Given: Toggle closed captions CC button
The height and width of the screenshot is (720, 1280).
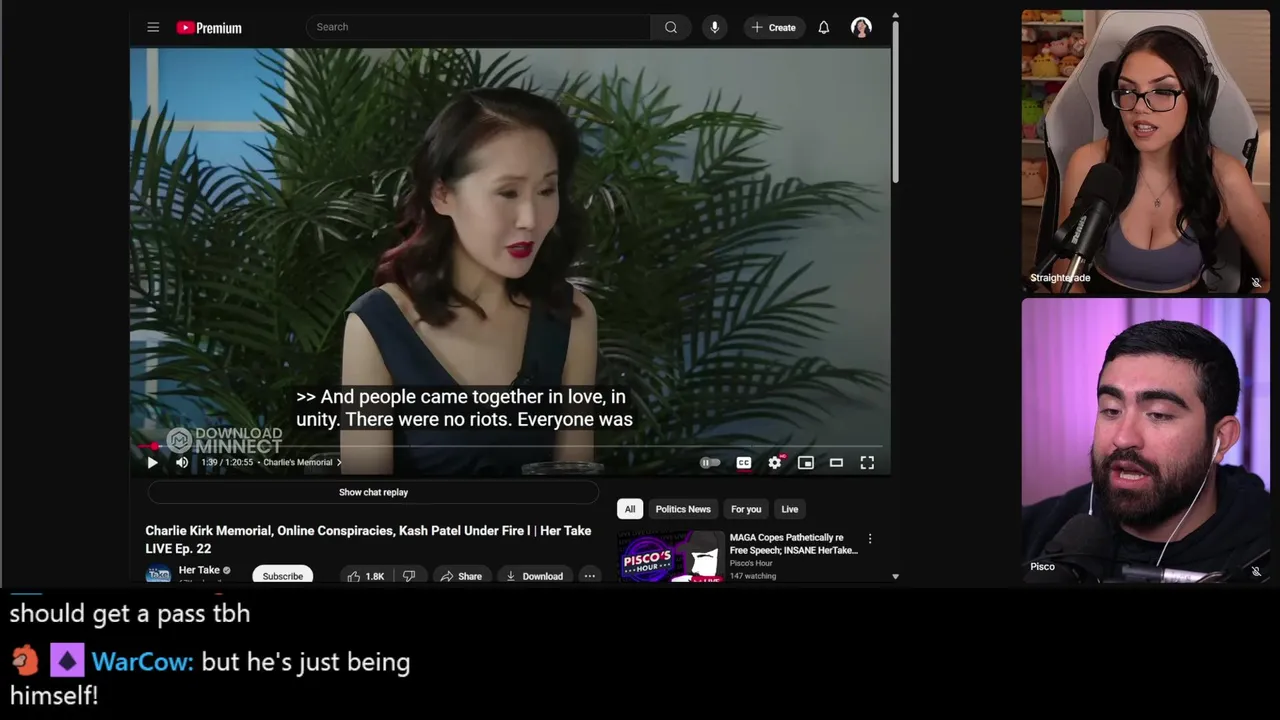Looking at the screenshot, I should tap(744, 462).
